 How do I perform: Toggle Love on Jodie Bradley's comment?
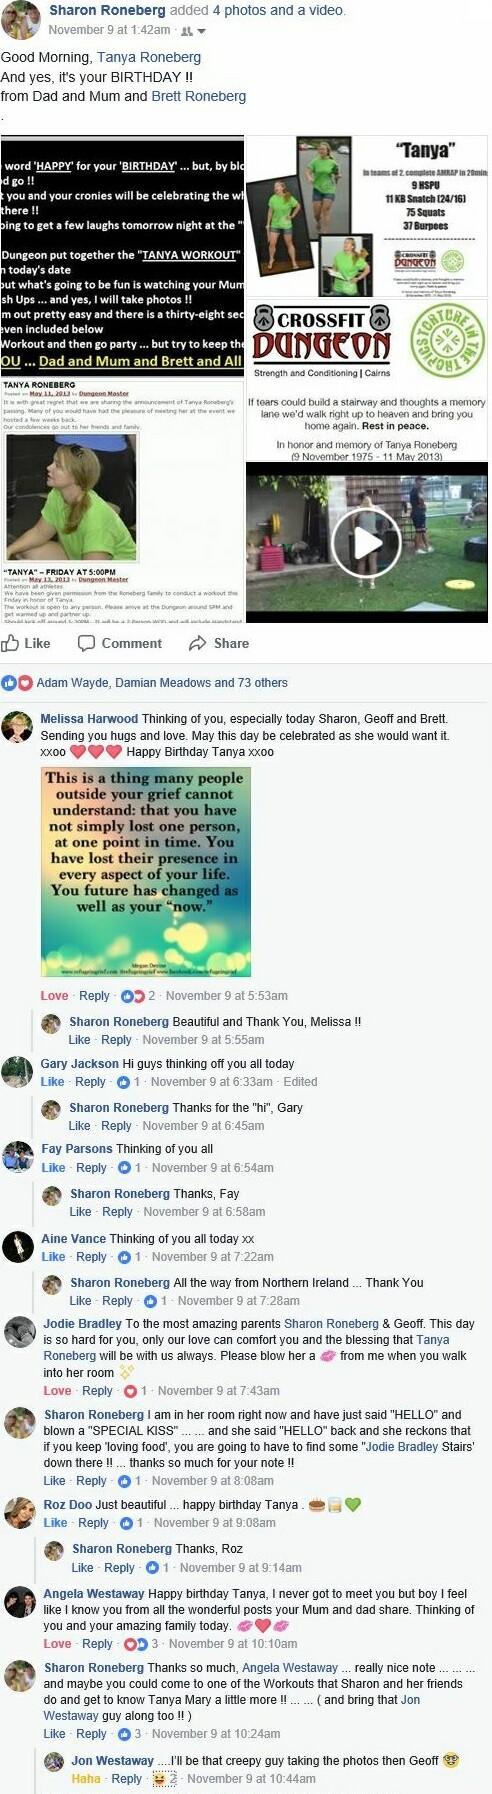point(57,1391)
